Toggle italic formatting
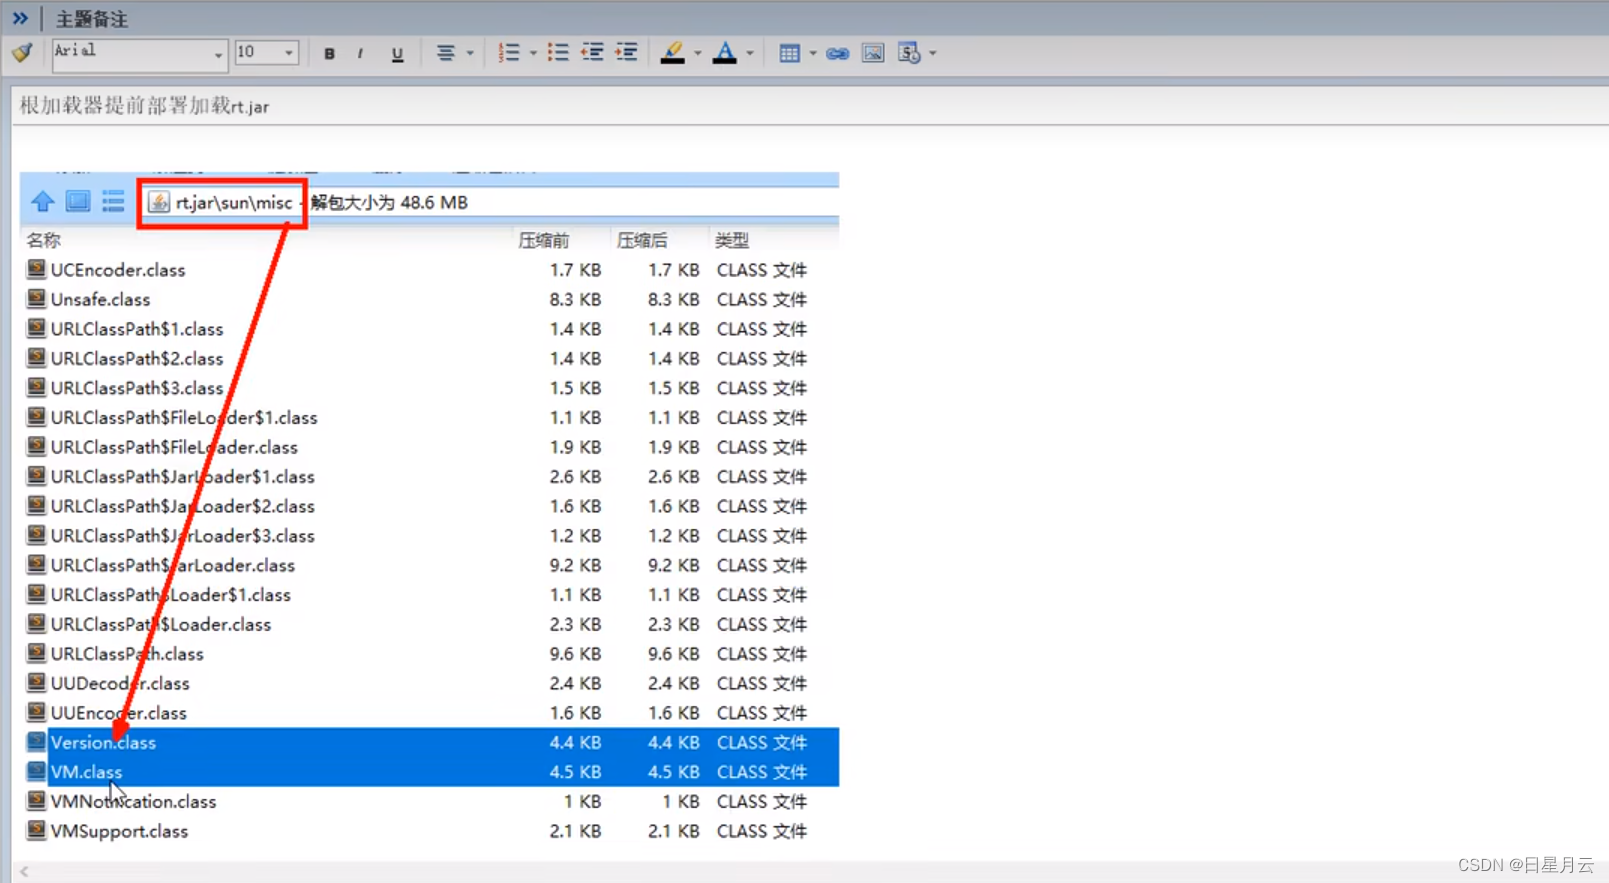The height and width of the screenshot is (883, 1609). [x=360, y=54]
